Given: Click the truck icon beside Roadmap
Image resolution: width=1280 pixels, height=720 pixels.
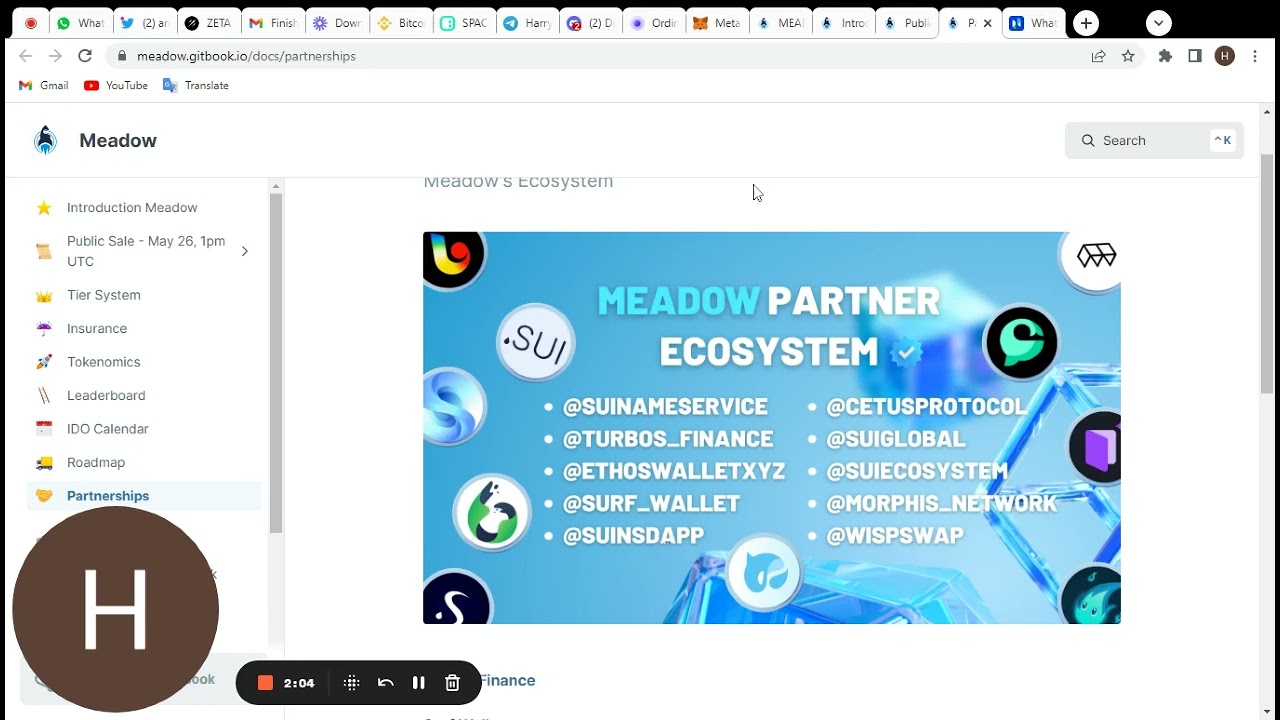Looking at the screenshot, I should click(x=44, y=462).
